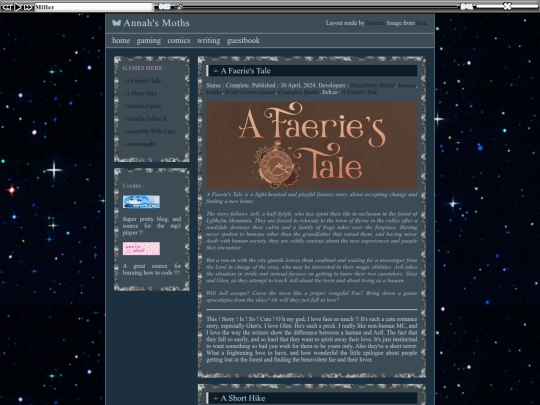Adjust the volume slider knob
The width and height of the screenshot is (540, 405).
tap(507, 6)
